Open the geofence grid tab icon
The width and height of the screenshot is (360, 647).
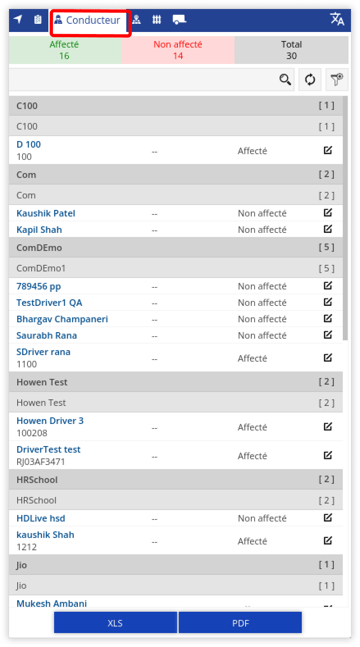156,19
